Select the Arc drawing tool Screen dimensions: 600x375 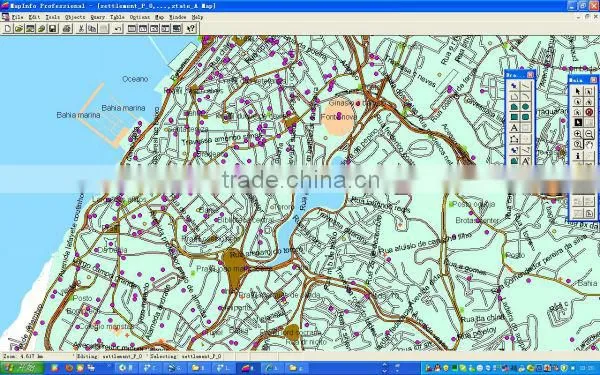[526, 96]
